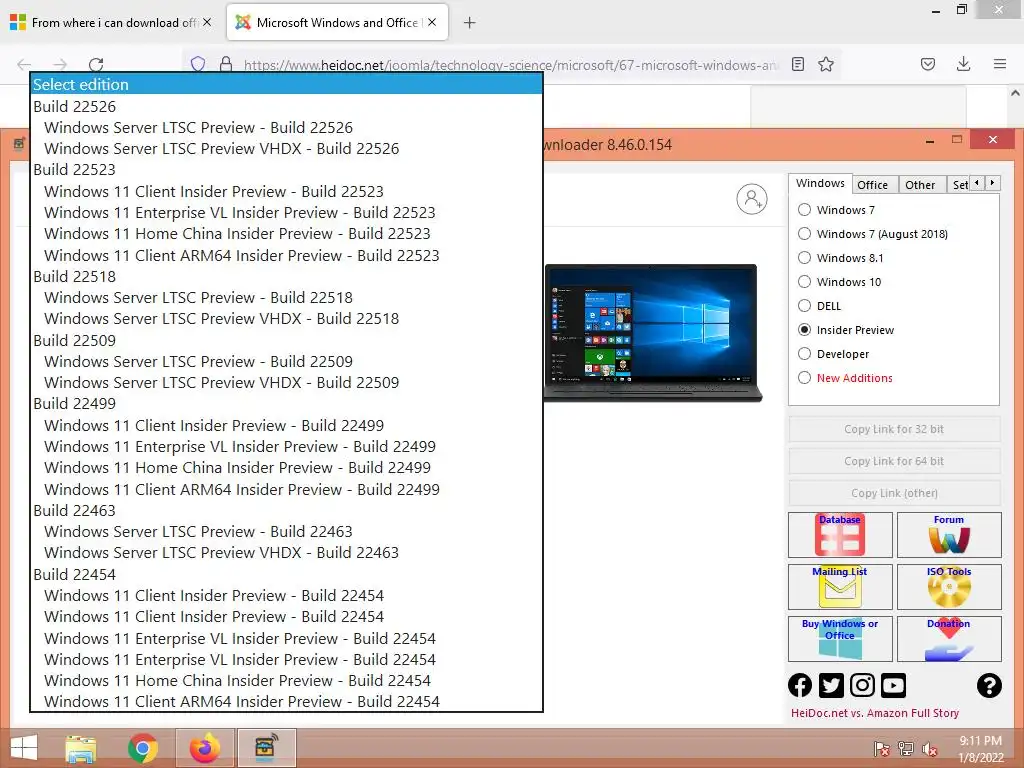This screenshot has height=768, width=1024.
Task: Click Build 22509 group heading
Action: click(287, 340)
